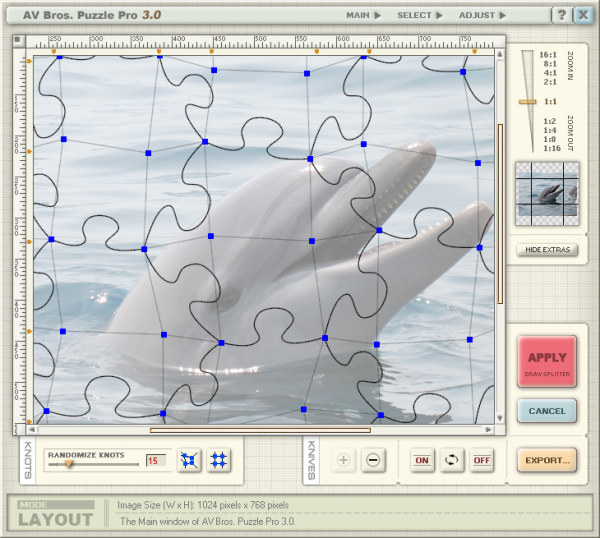The width and height of the screenshot is (600, 538).
Task: Click the vertical scrollbar thumb
Action: [x=500, y=214]
